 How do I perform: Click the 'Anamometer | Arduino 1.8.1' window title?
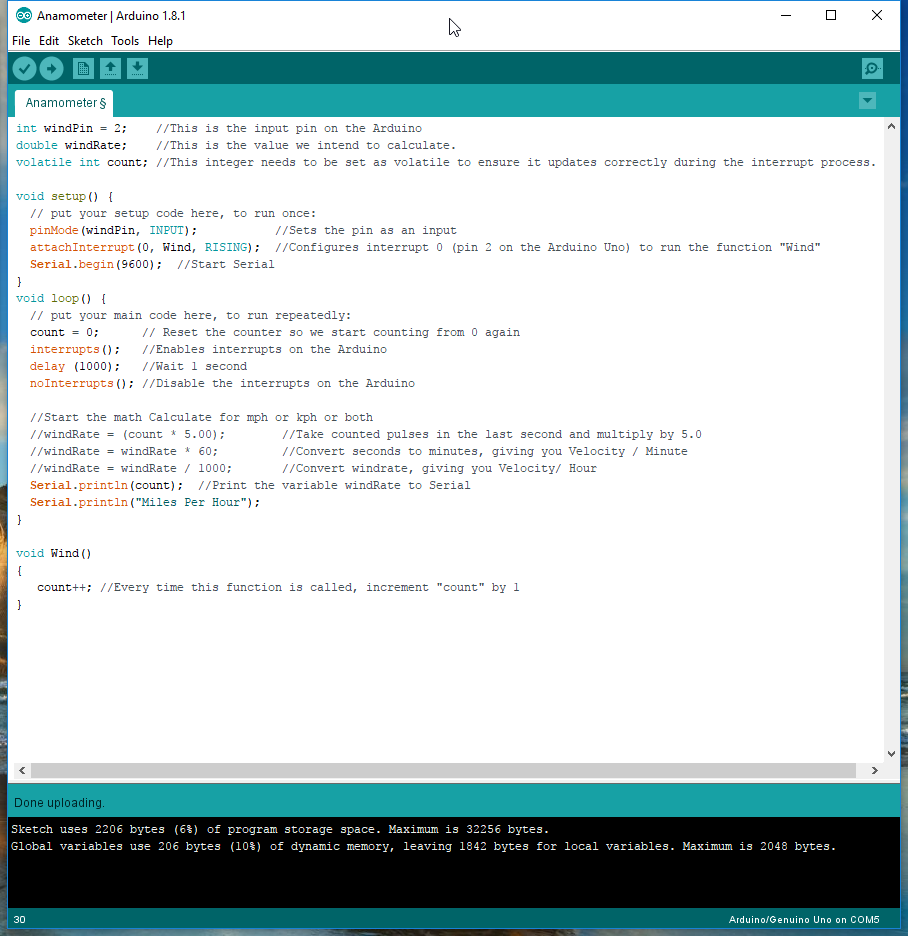click(x=111, y=16)
